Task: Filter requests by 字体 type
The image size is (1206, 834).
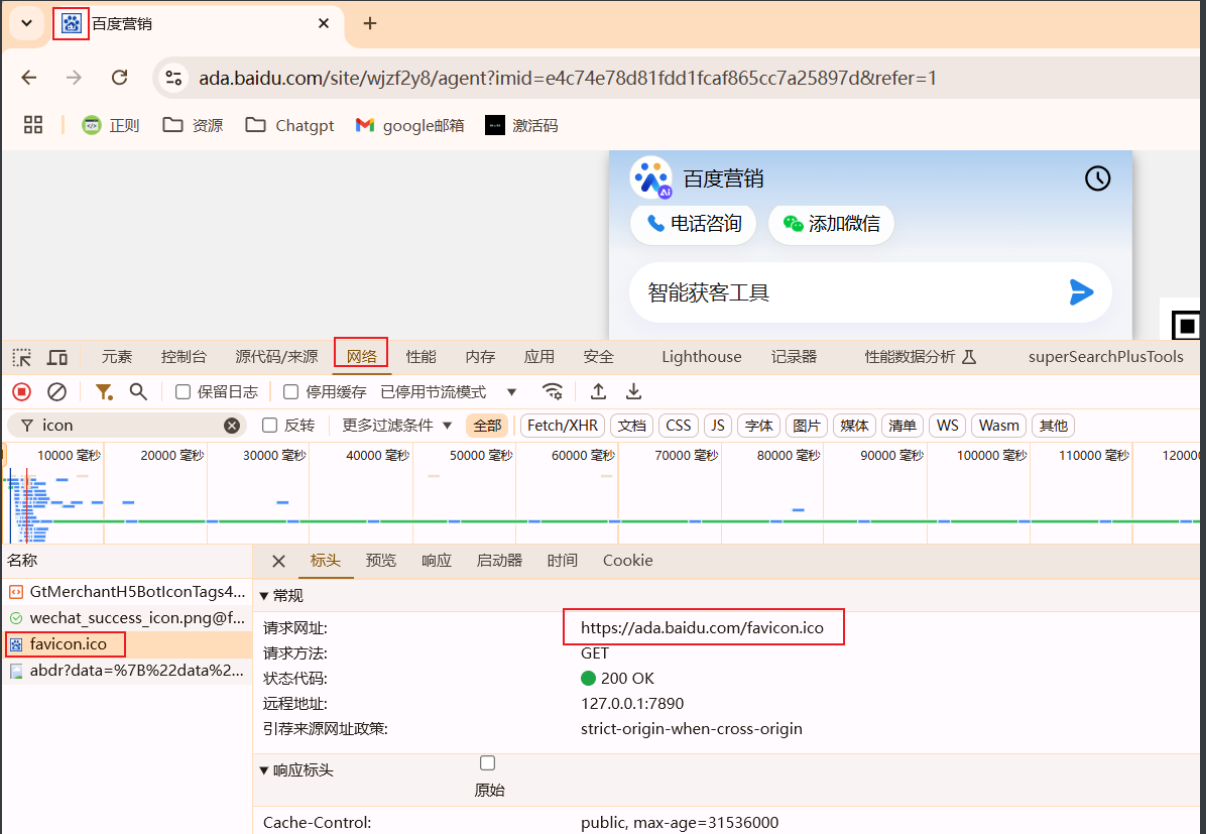Action: tap(759, 425)
